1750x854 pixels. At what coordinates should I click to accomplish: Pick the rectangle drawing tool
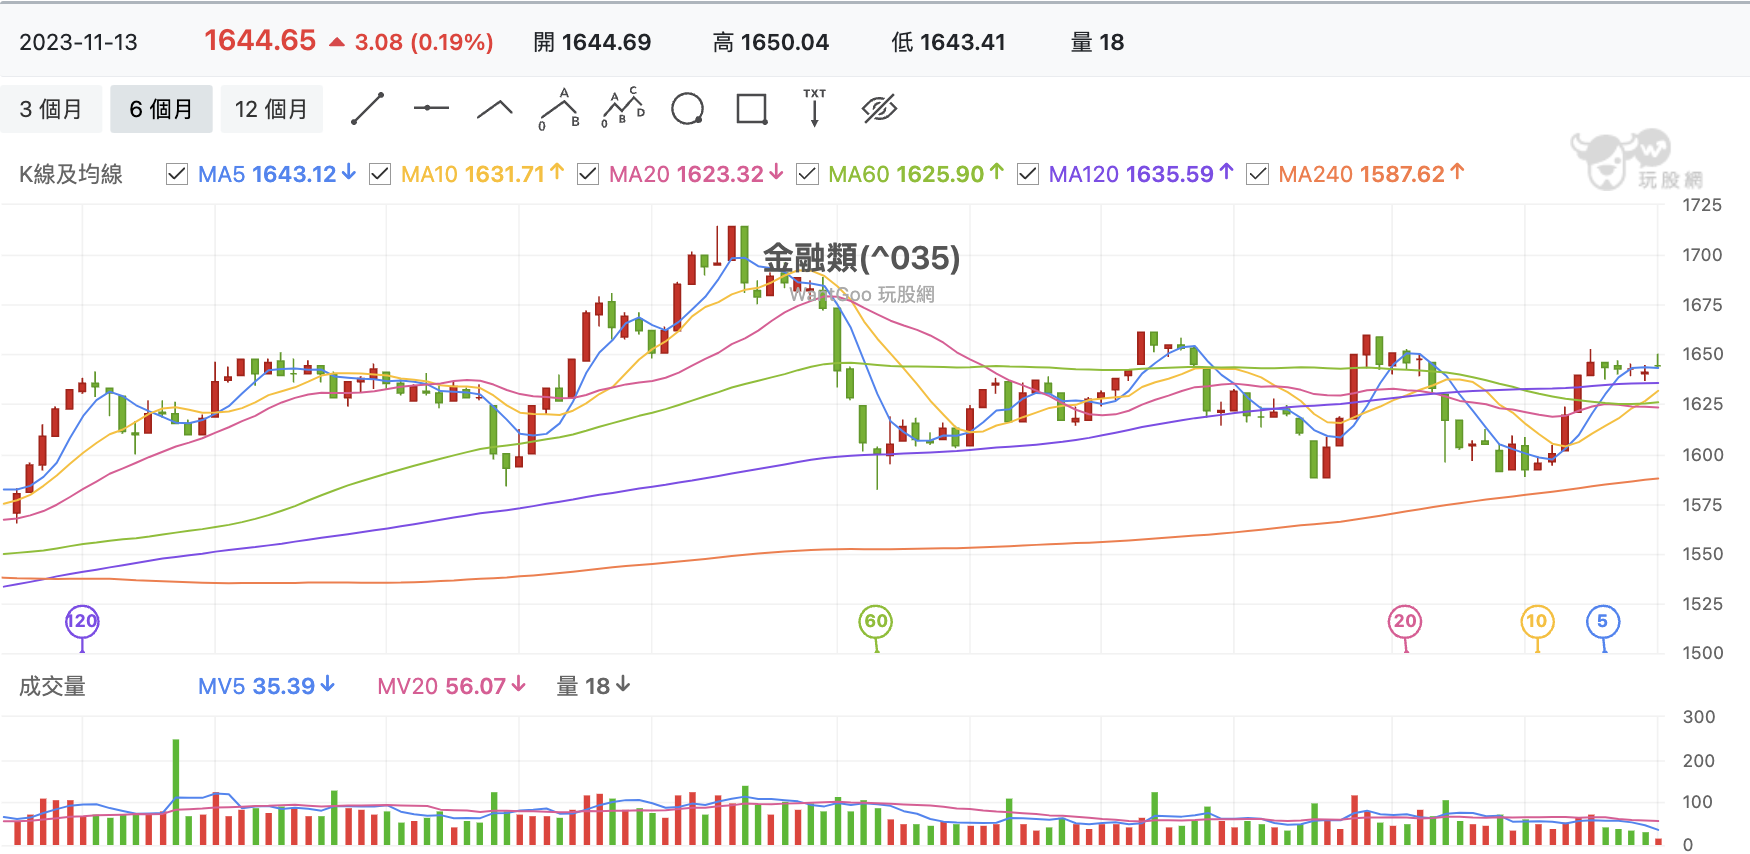pos(752,109)
